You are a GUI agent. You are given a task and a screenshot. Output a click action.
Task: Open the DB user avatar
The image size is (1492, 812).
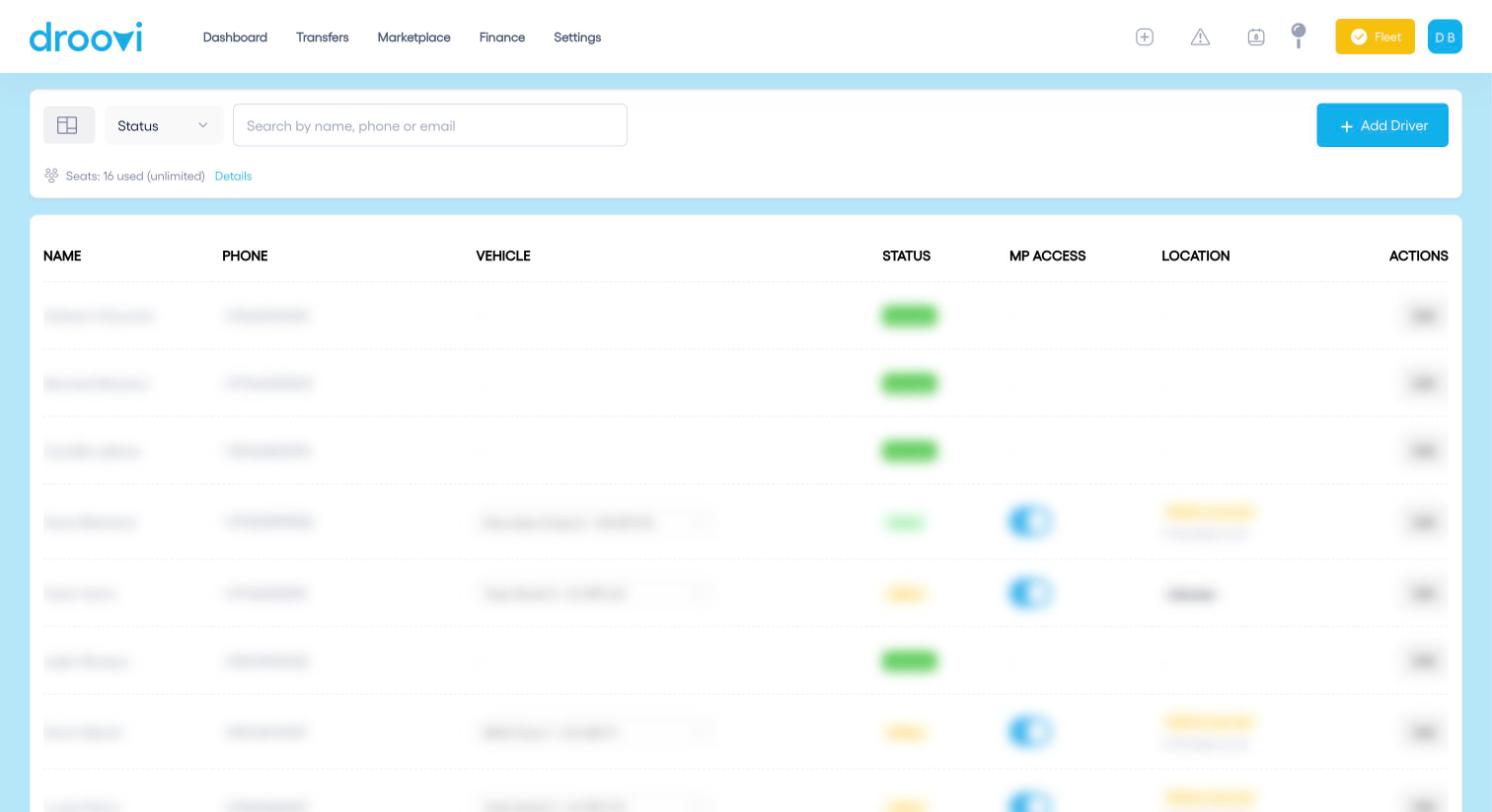click(1445, 37)
